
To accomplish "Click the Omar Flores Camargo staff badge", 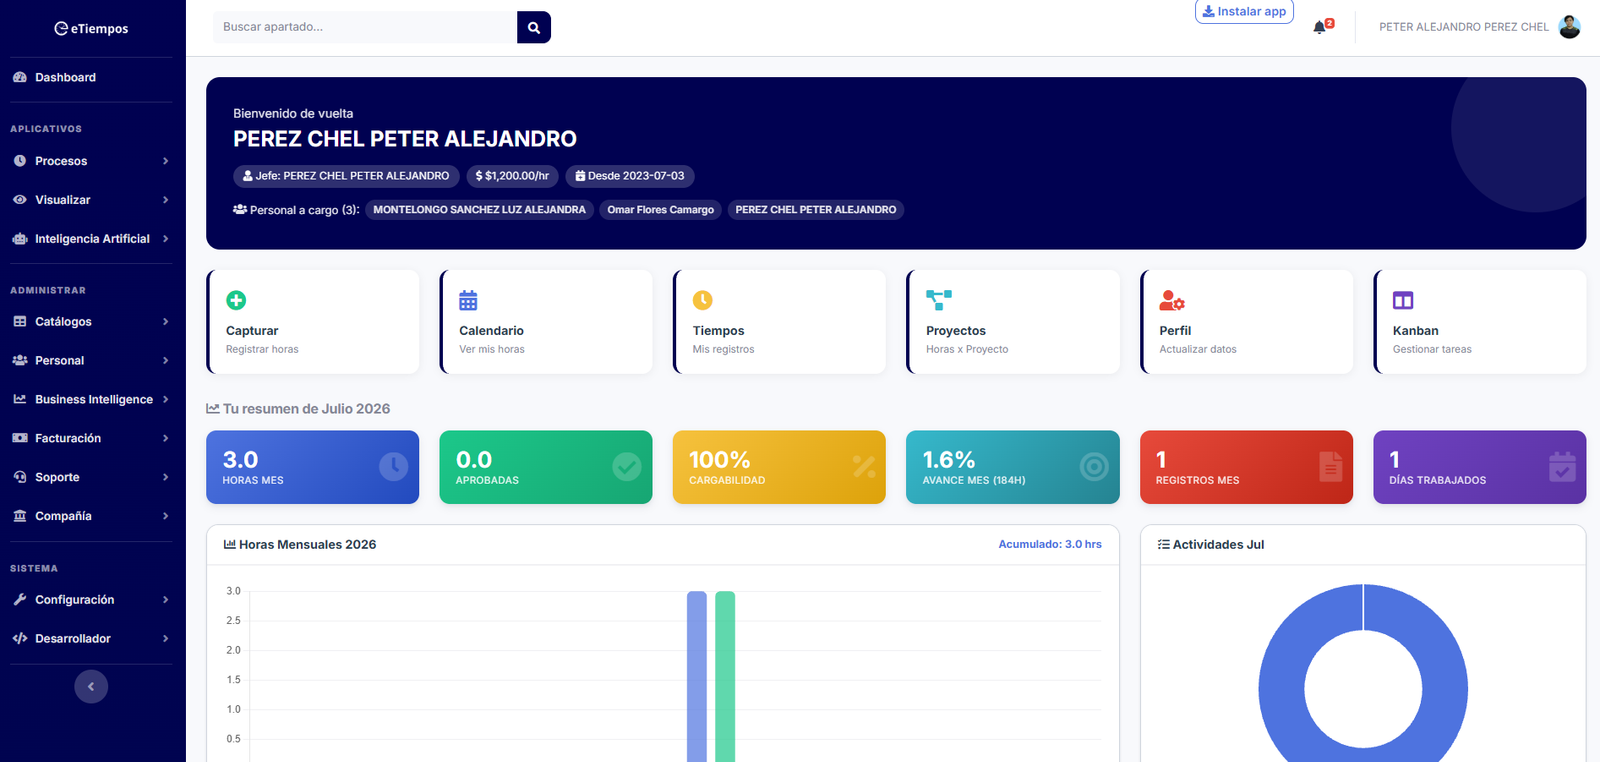I will (x=661, y=210).
